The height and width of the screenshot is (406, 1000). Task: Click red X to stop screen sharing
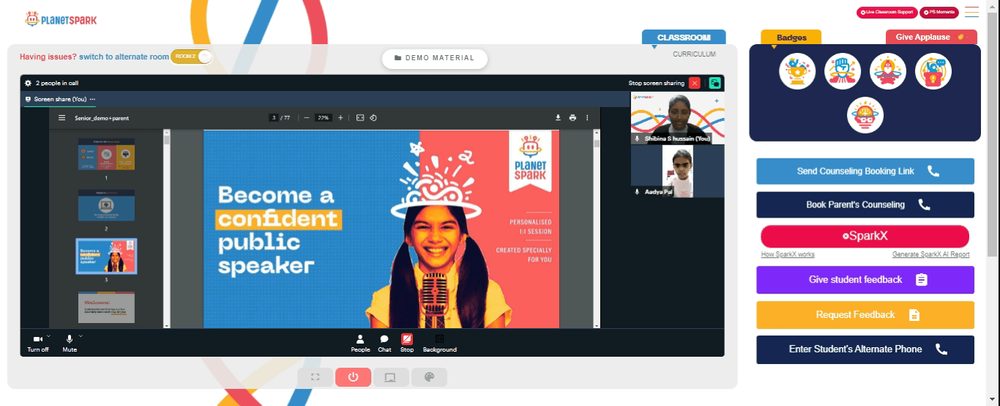pyautogui.click(x=695, y=83)
